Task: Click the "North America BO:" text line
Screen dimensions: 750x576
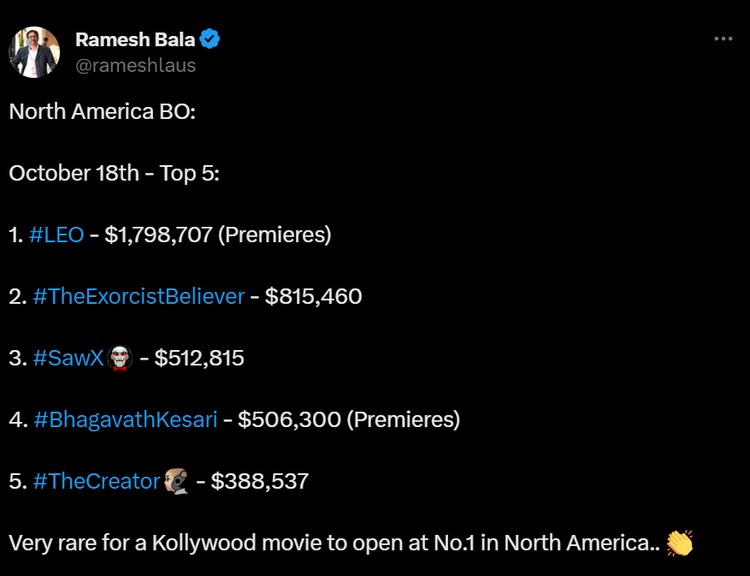Action: point(102,111)
